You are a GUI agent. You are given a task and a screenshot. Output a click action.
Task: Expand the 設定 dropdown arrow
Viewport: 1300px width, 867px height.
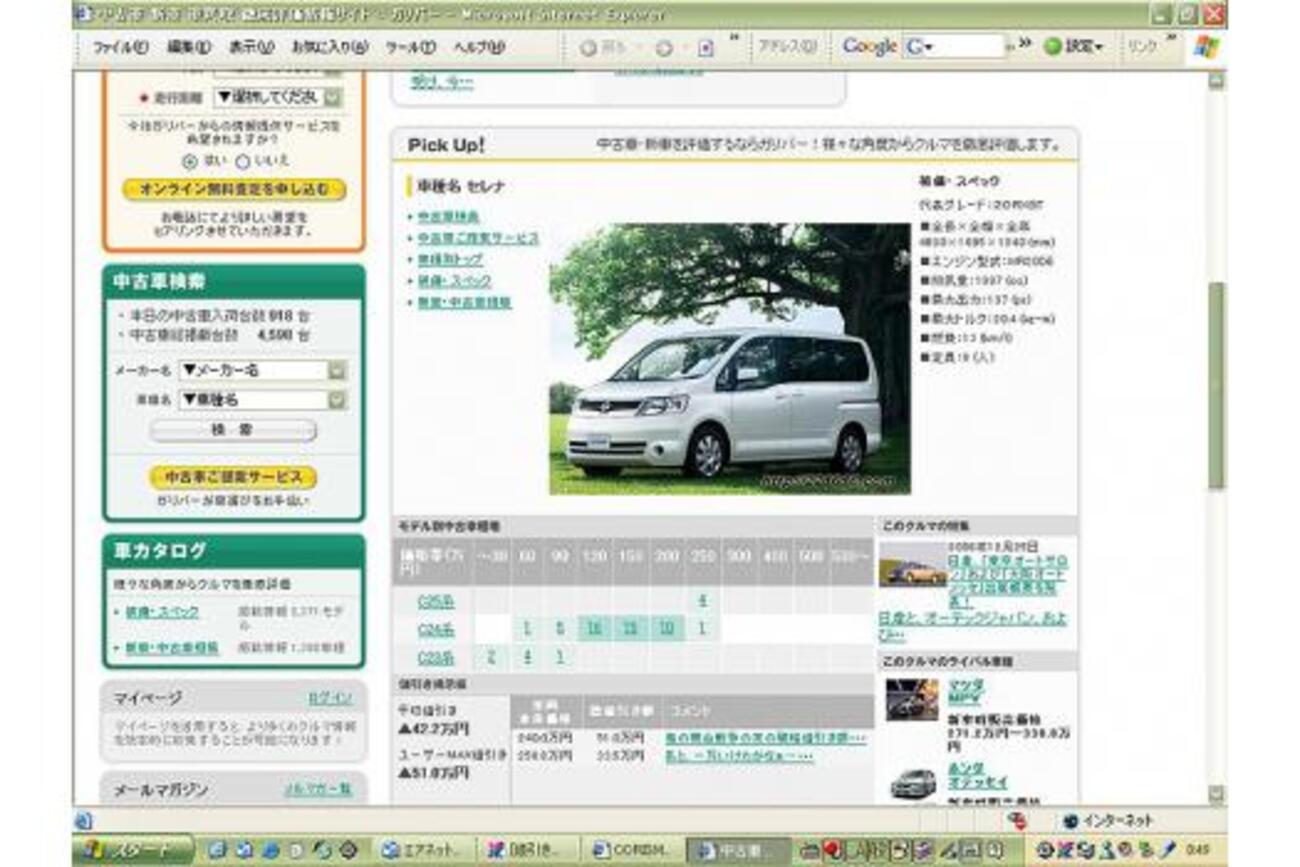click(x=1099, y=48)
